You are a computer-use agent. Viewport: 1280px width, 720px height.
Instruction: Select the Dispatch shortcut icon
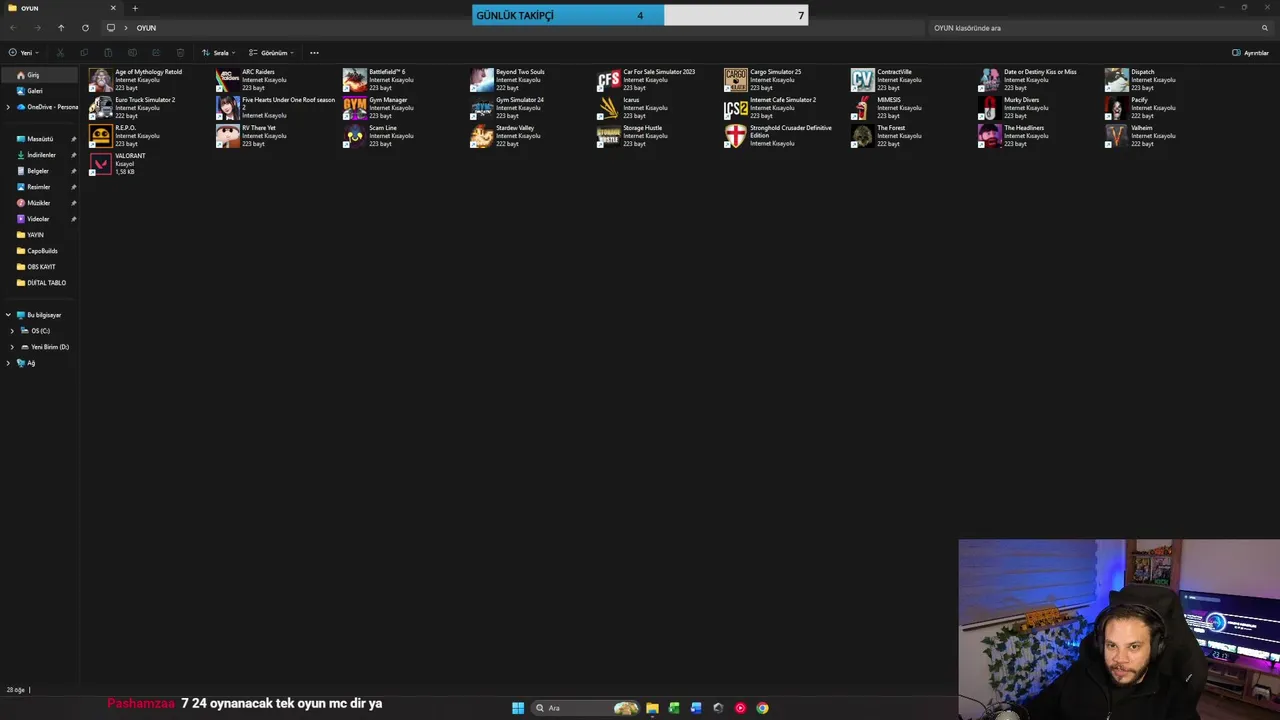tap(1117, 80)
